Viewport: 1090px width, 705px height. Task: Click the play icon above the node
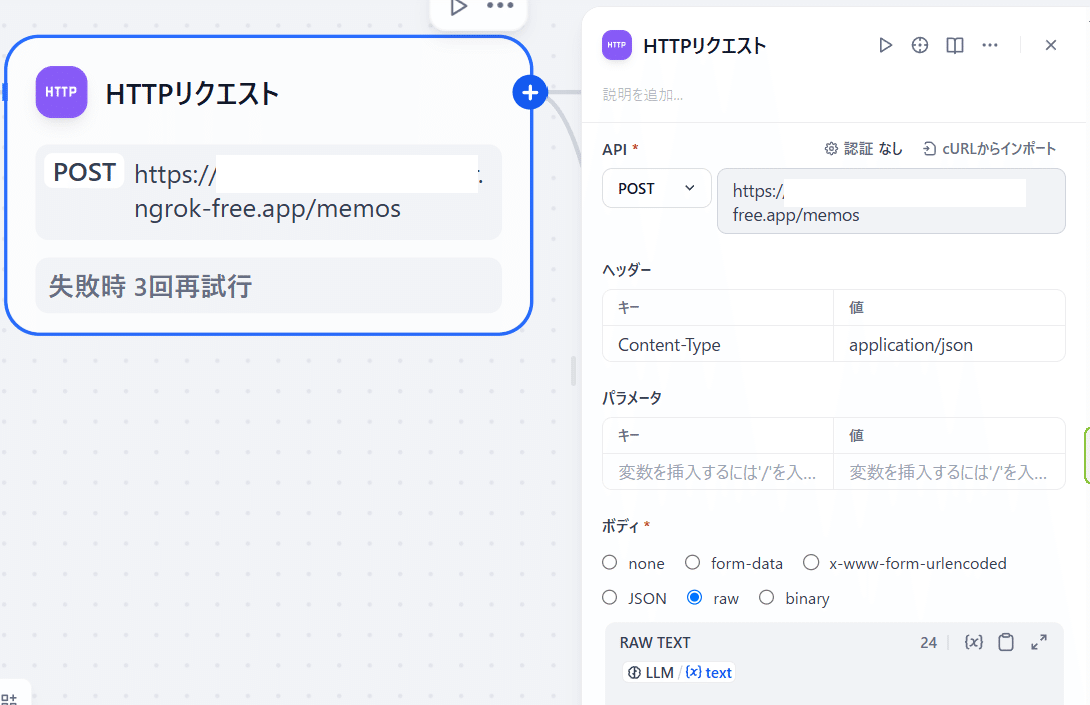tap(459, 7)
